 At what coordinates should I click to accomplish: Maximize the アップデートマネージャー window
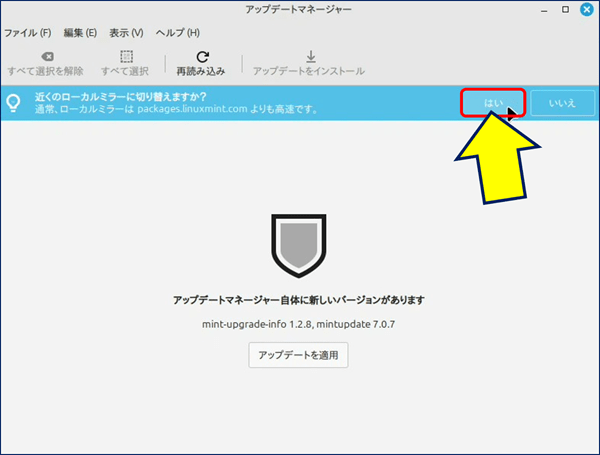click(x=566, y=10)
